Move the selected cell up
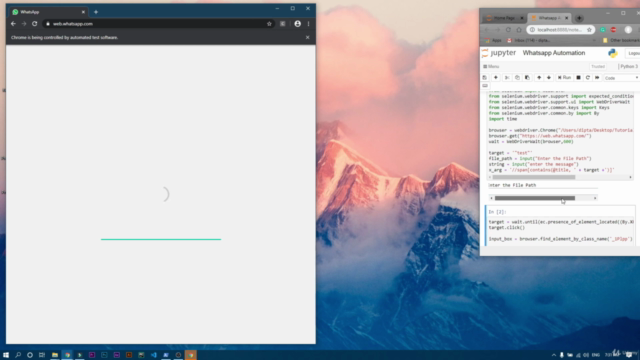 pos(539,78)
